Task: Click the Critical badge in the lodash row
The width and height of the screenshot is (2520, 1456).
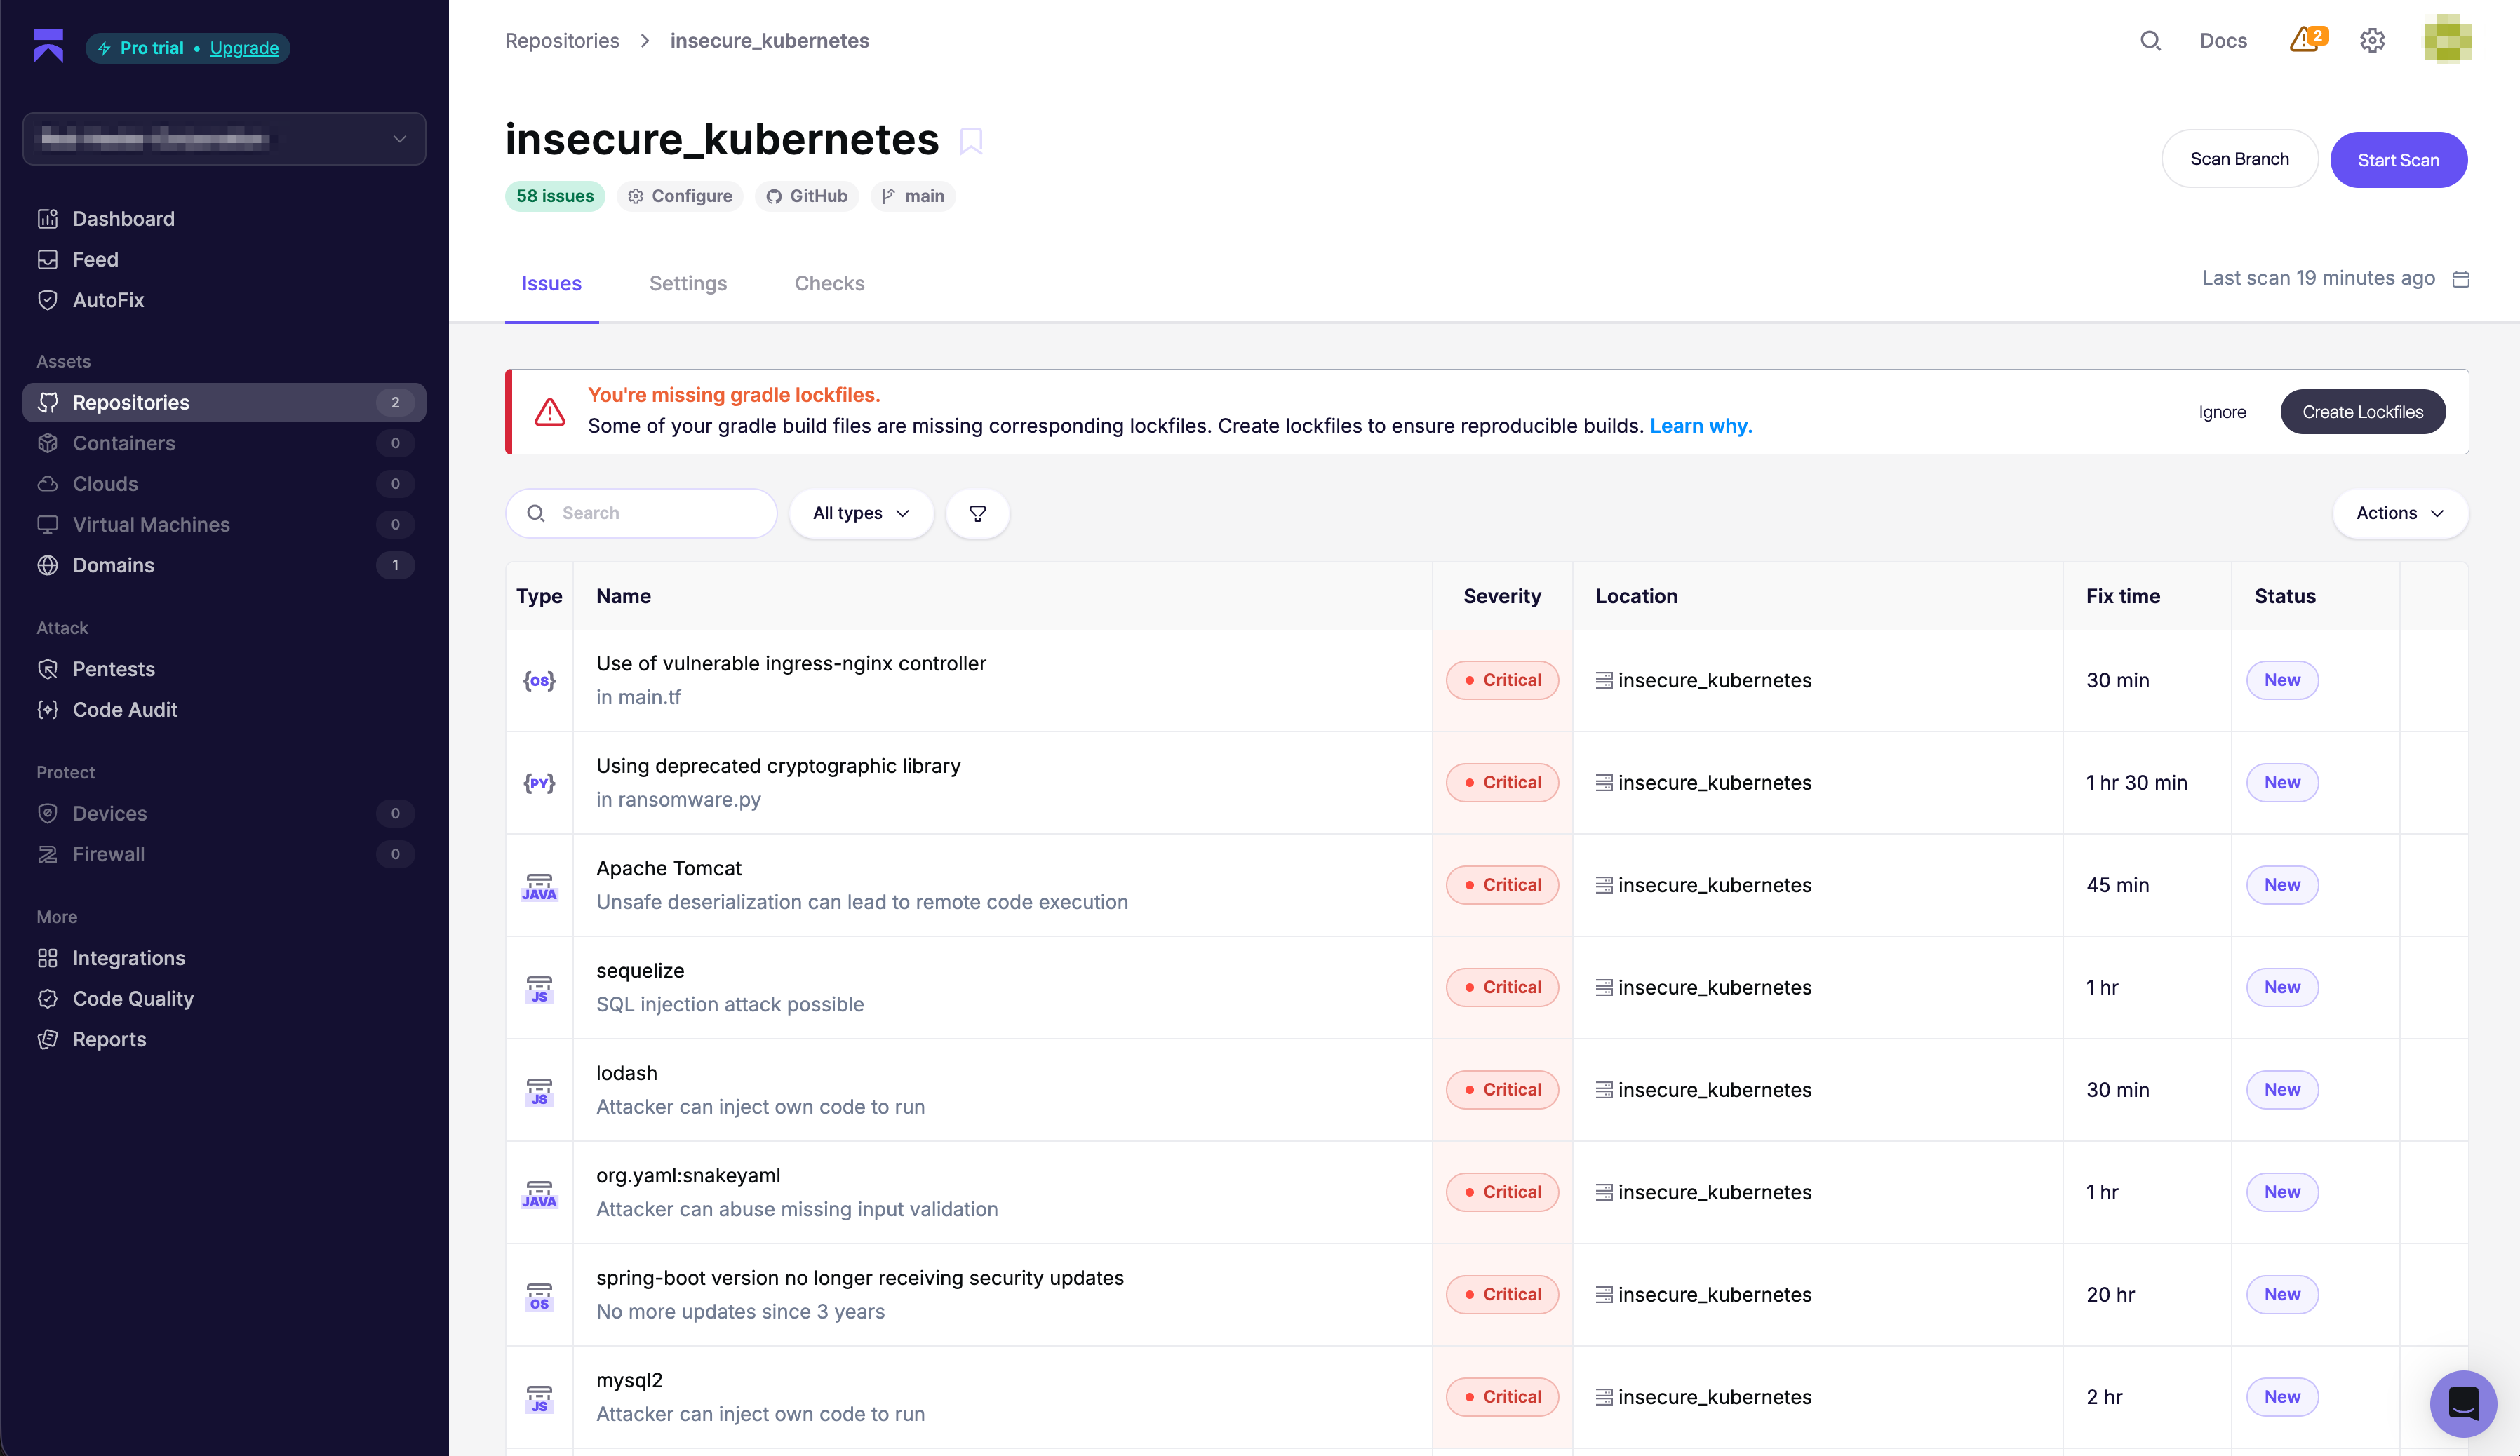Action: pos(1502,1090)
